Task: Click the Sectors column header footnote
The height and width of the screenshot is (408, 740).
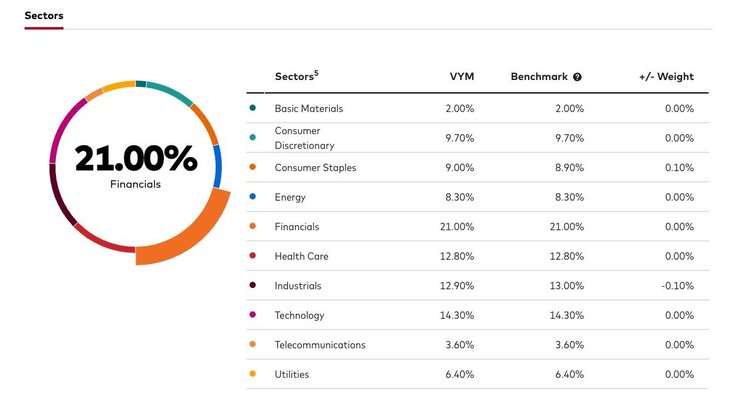Action: tap(317, 72)
